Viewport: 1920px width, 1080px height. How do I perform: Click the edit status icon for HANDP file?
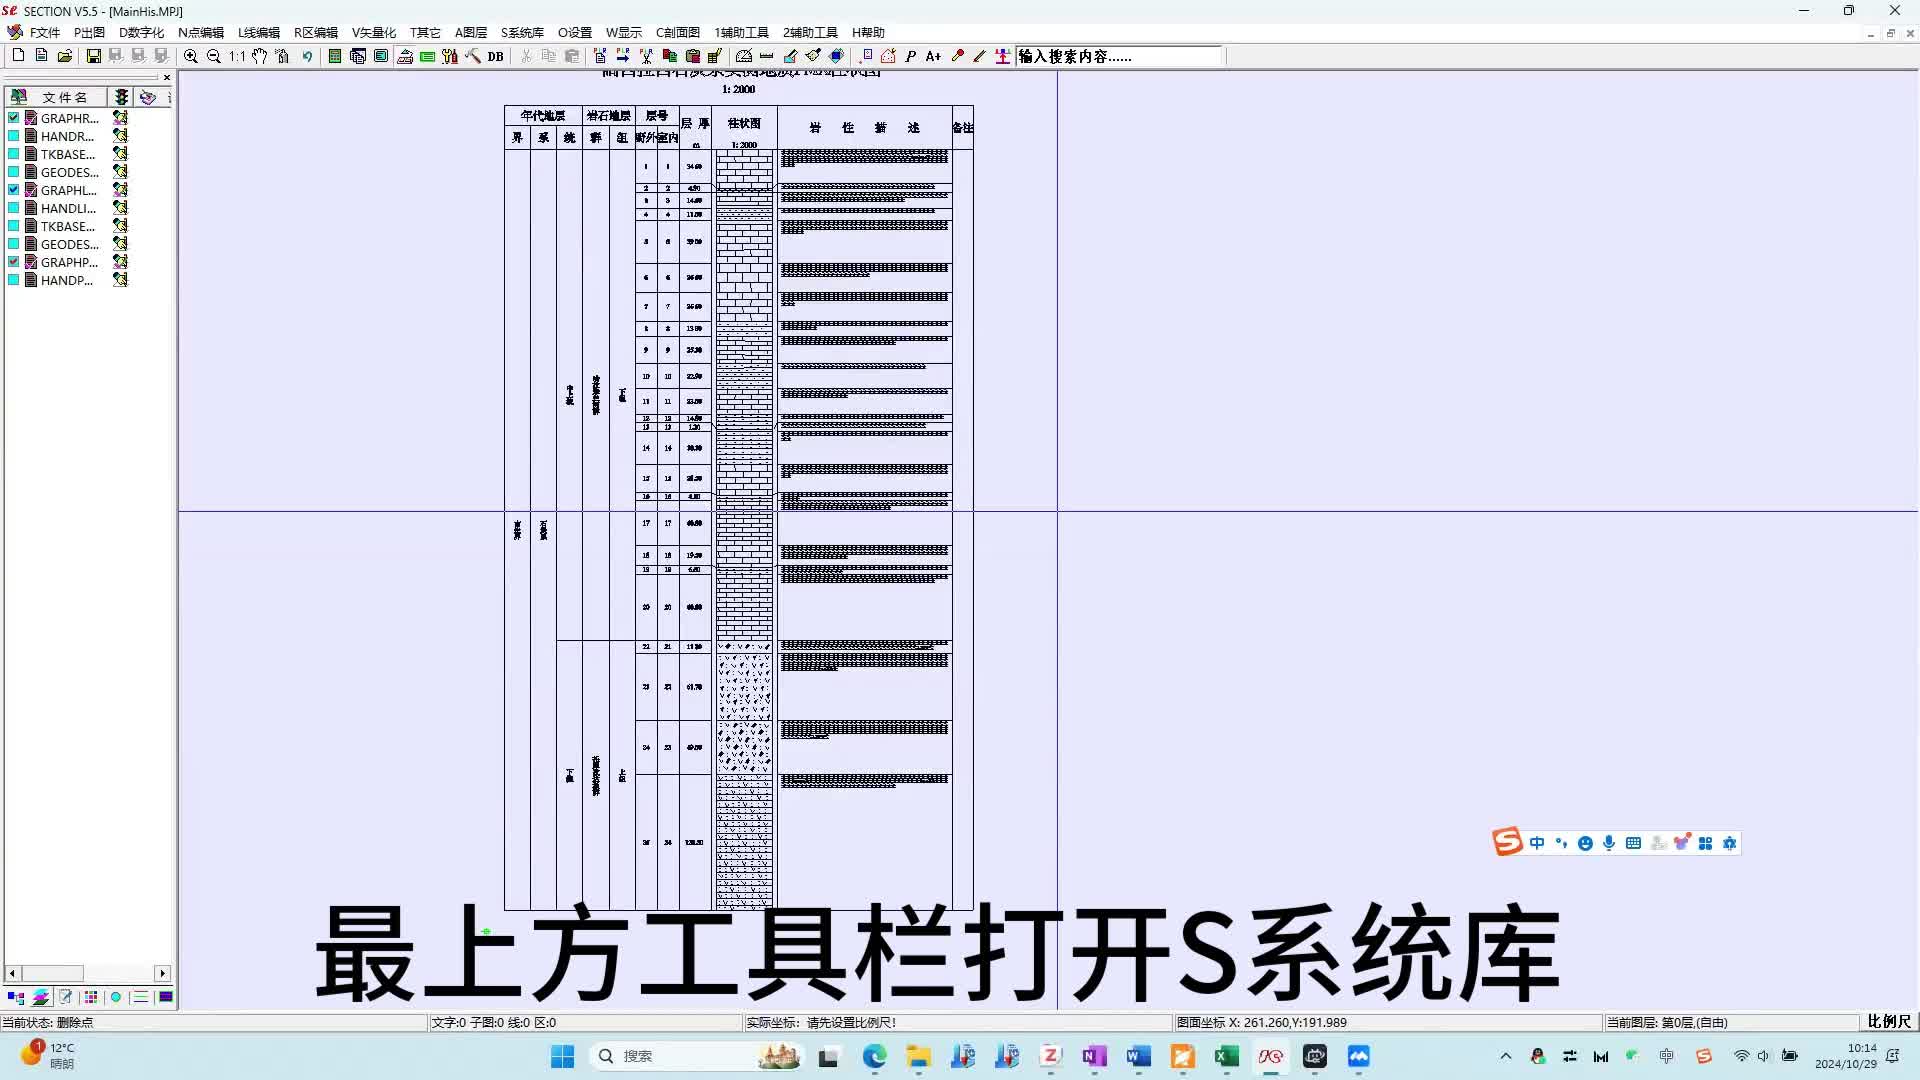click(120, 280)
